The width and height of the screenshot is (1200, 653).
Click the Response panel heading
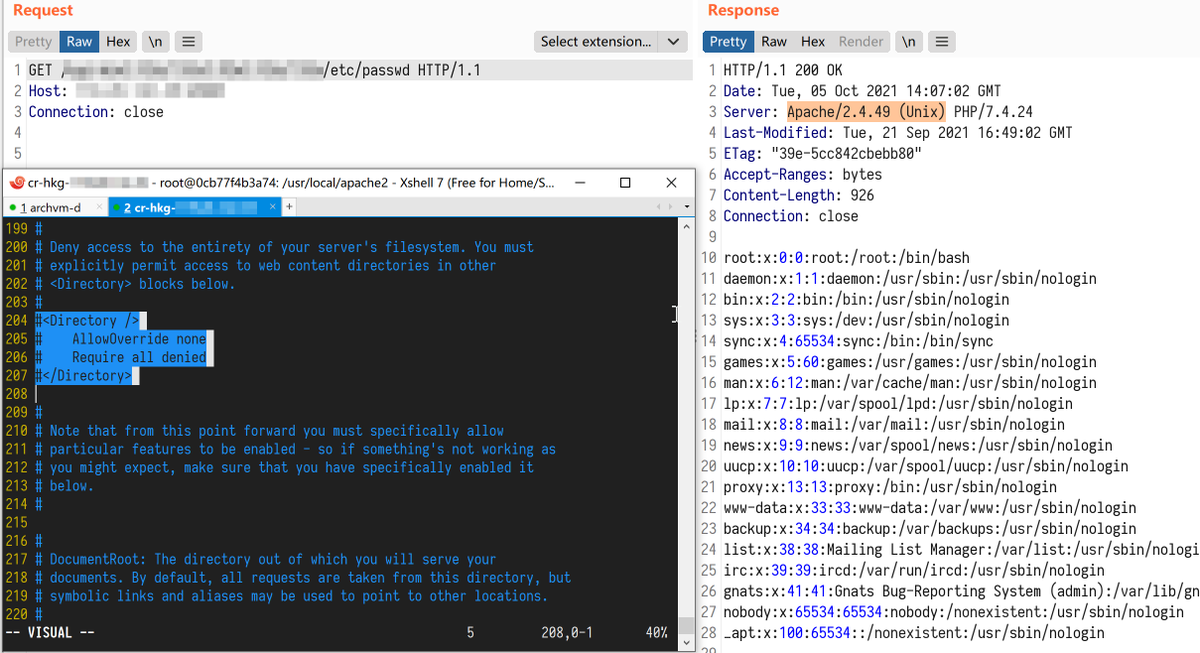(743, 10)
